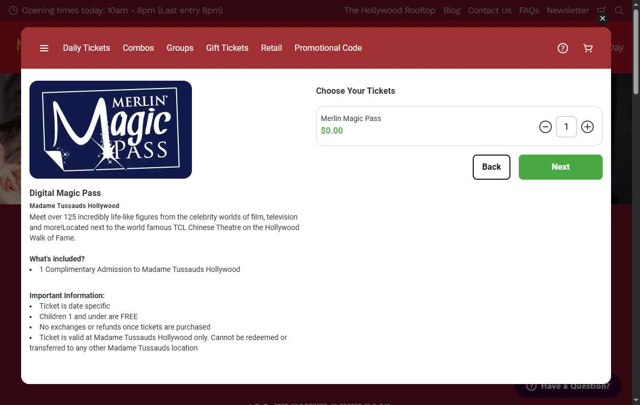Click the Digital Magic Pass heading

(x=65, y=193)
